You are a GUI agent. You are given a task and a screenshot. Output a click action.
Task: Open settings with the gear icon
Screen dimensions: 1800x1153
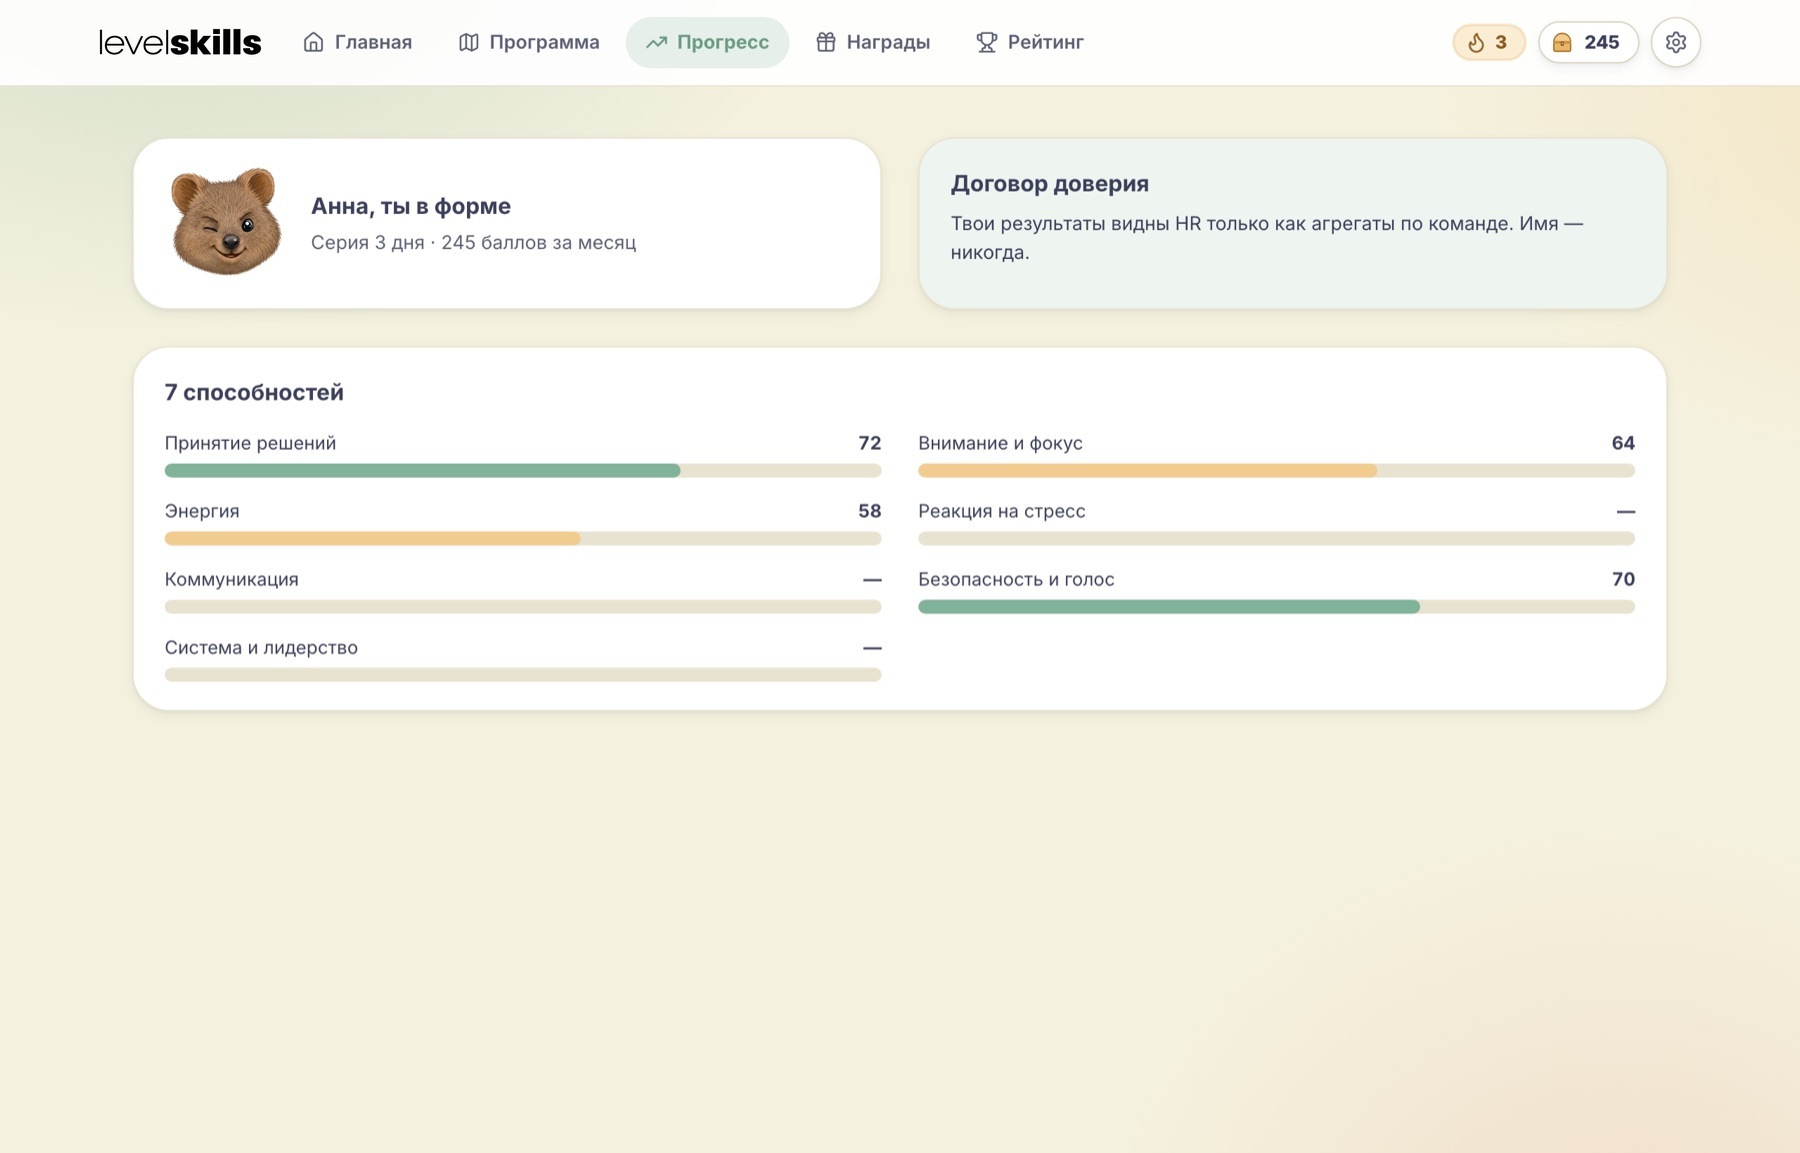pos(1676,42)
